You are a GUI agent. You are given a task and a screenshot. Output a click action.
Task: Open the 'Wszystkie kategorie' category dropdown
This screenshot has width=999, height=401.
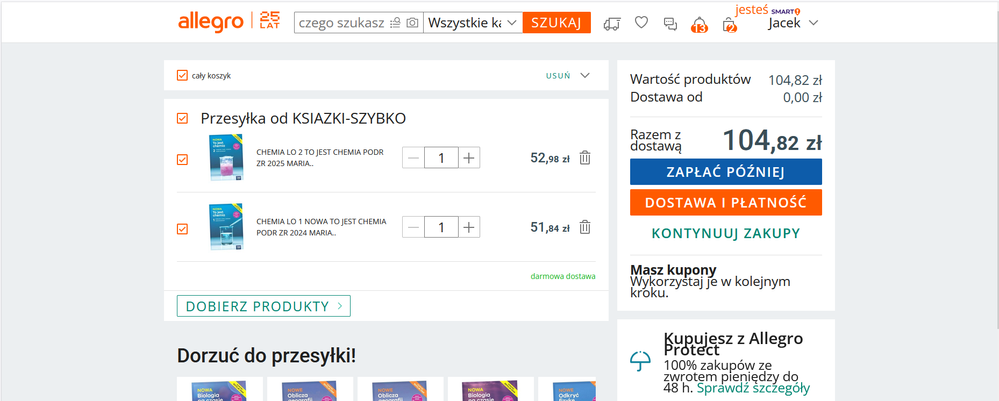coord(473,23)
